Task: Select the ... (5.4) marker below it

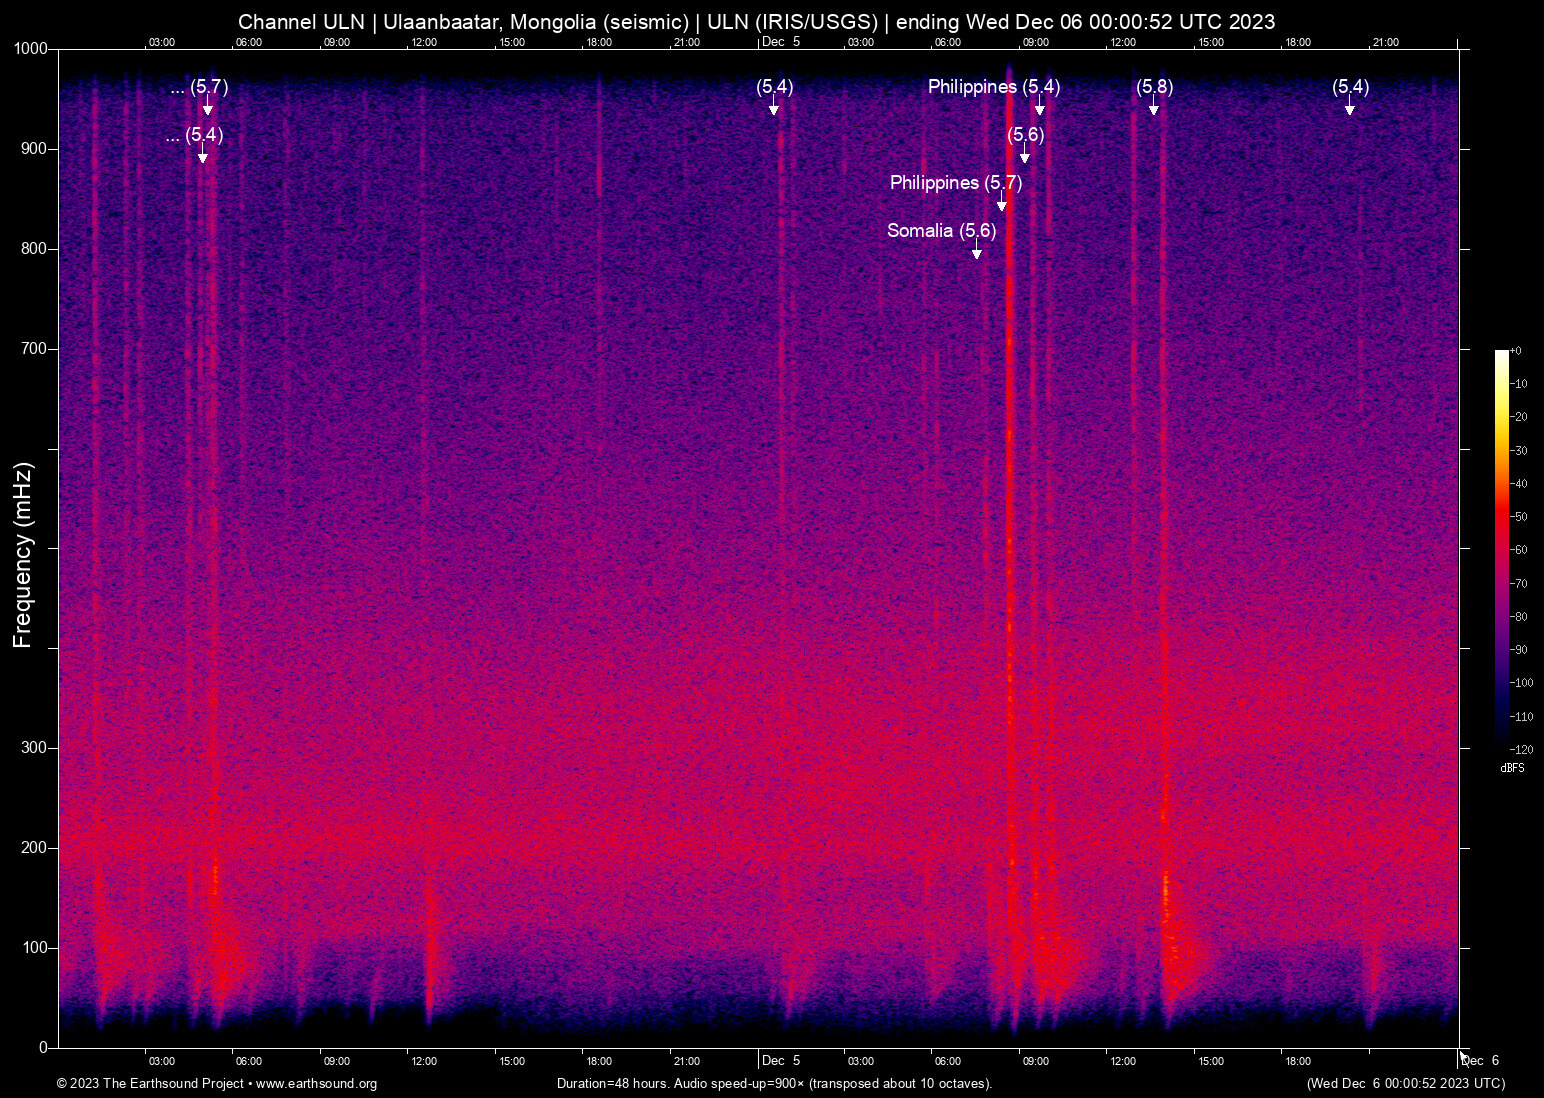Action: click(x=203, y=156)
